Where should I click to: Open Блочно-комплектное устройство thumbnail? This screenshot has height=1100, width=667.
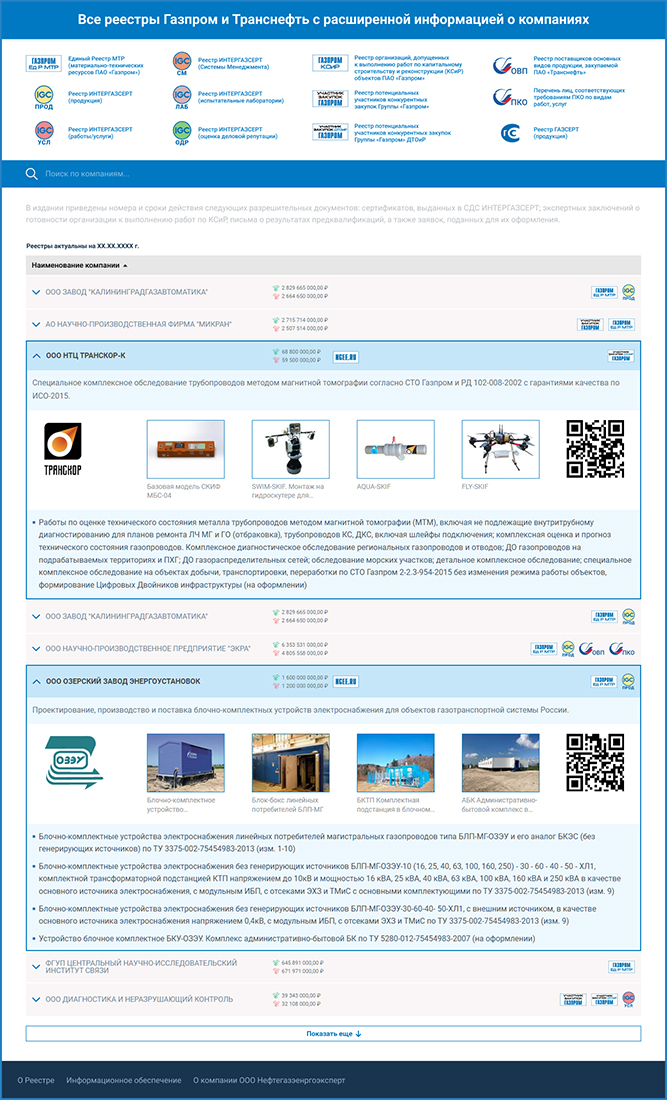coord(185,763)
